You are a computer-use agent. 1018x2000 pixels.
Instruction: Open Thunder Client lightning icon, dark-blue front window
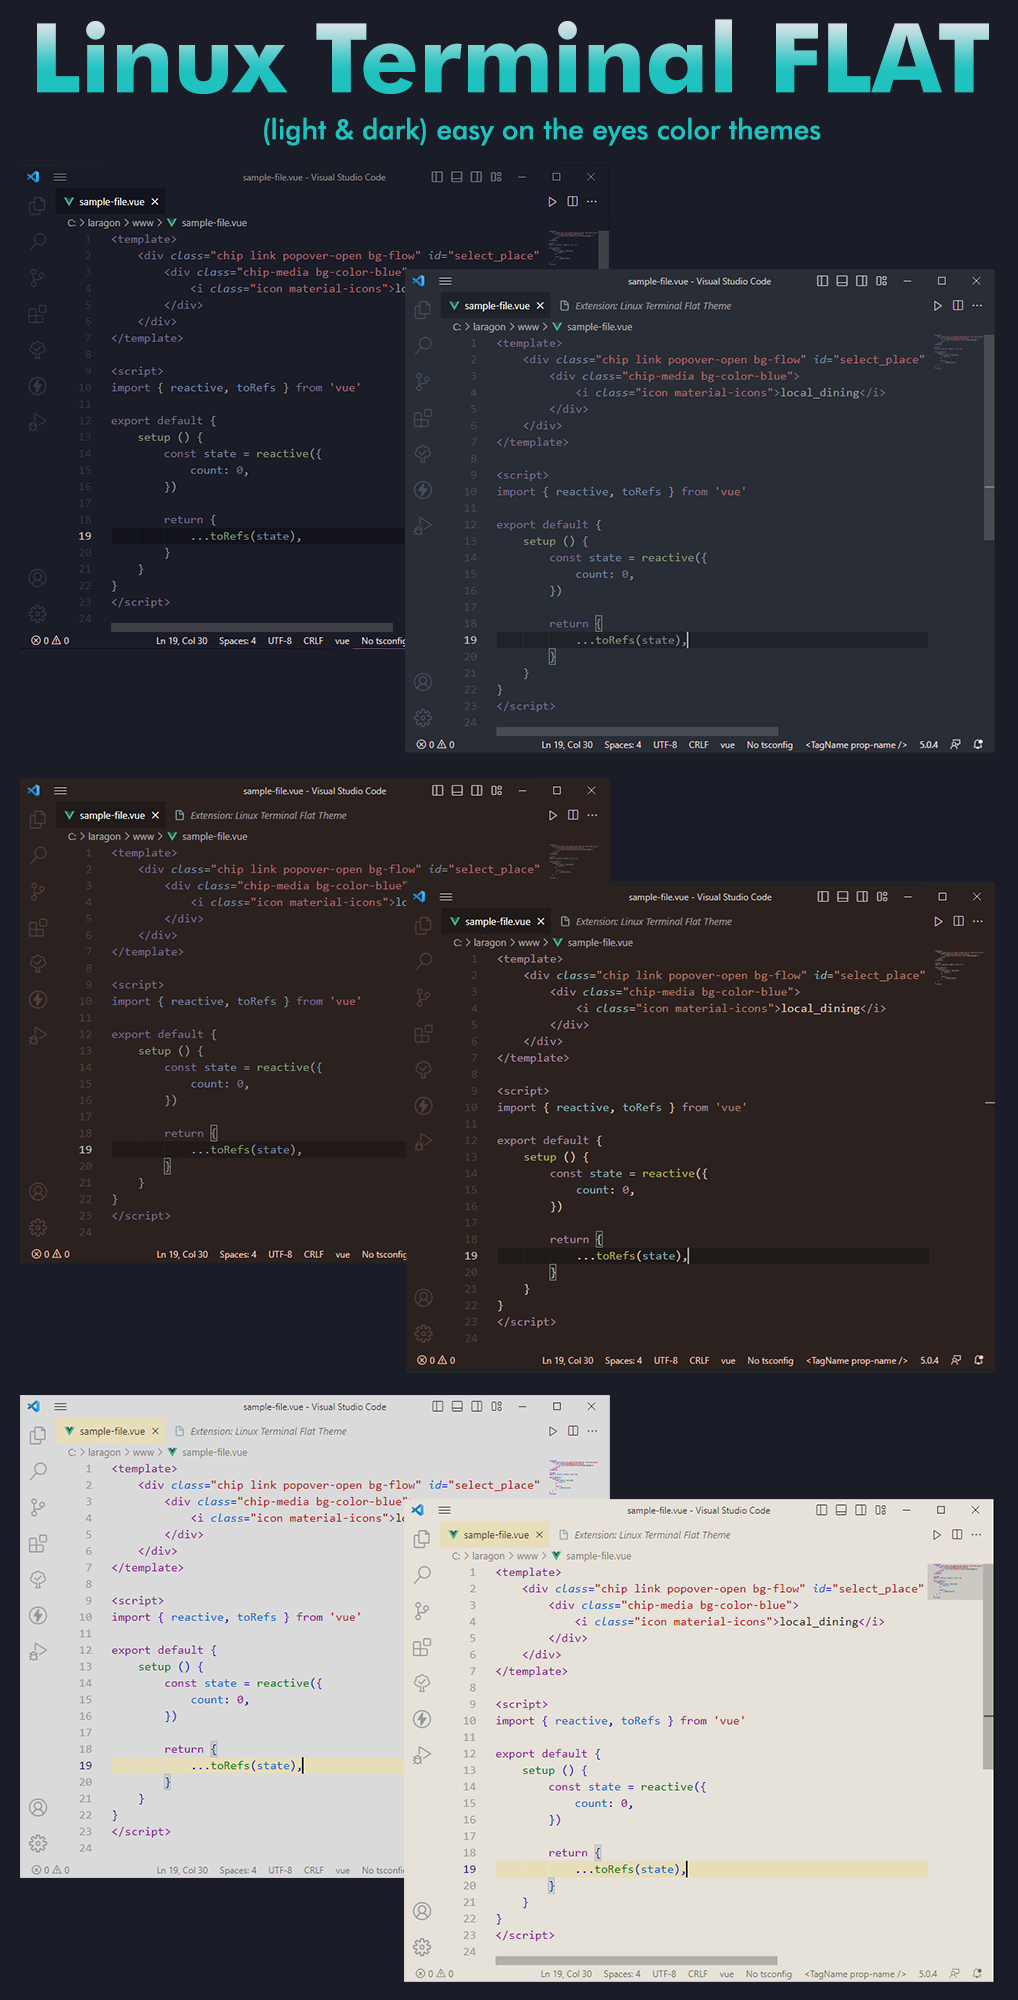[x=423, y=490]
